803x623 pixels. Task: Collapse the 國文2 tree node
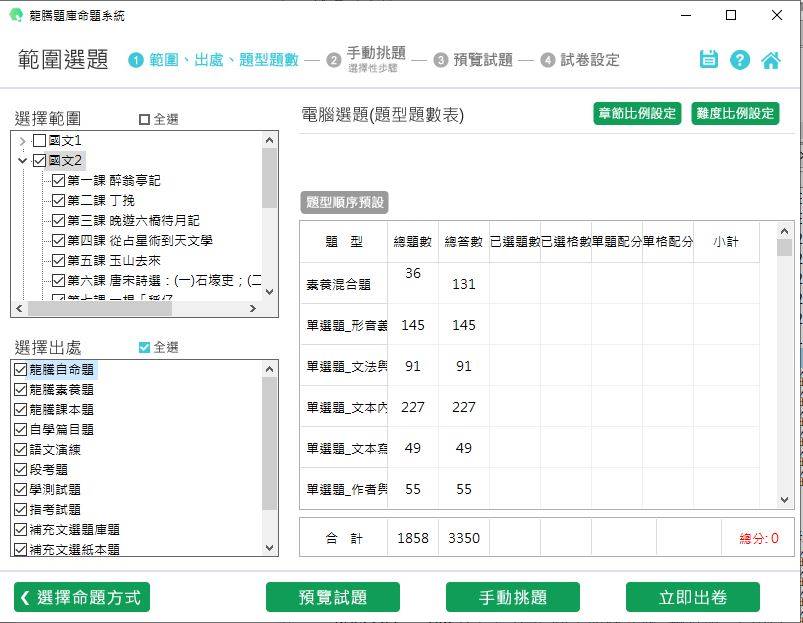22,161
